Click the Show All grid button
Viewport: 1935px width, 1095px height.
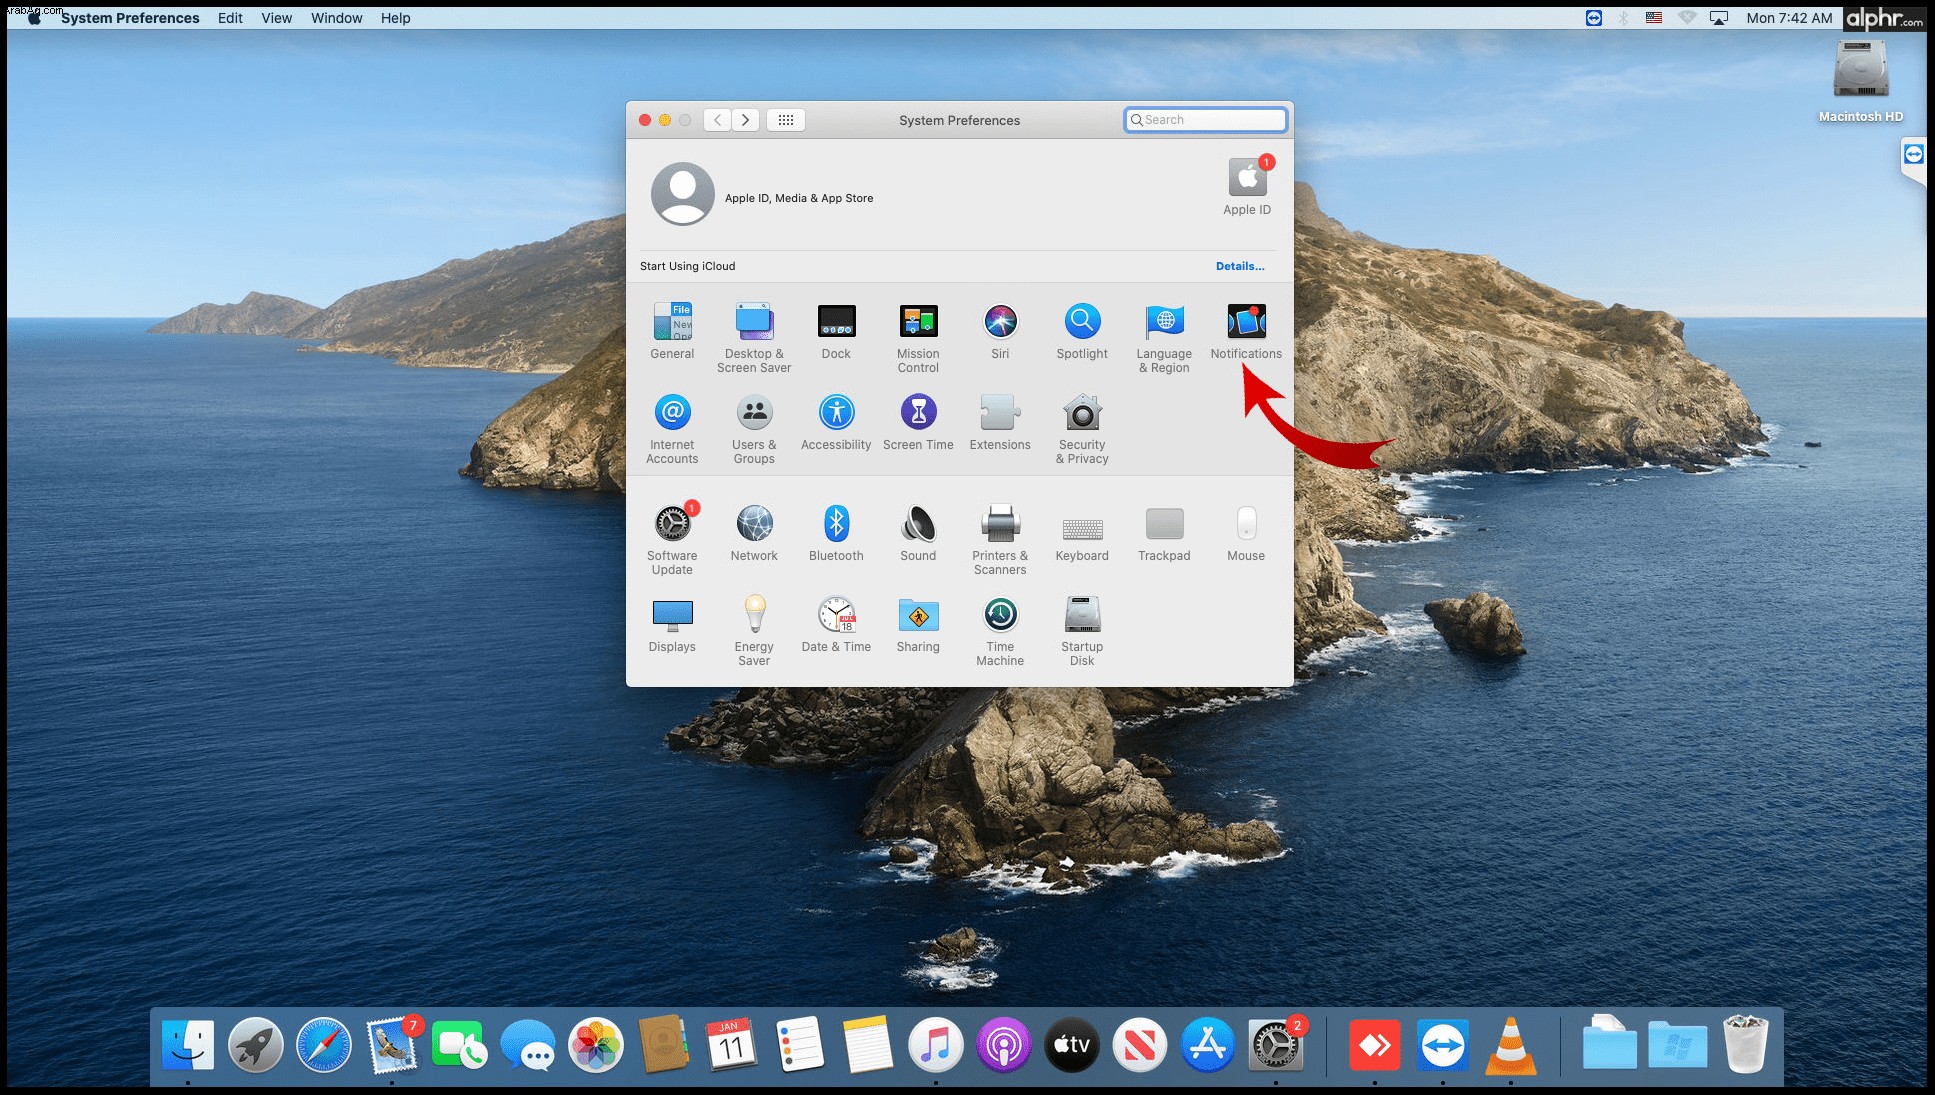pos(786,120)
